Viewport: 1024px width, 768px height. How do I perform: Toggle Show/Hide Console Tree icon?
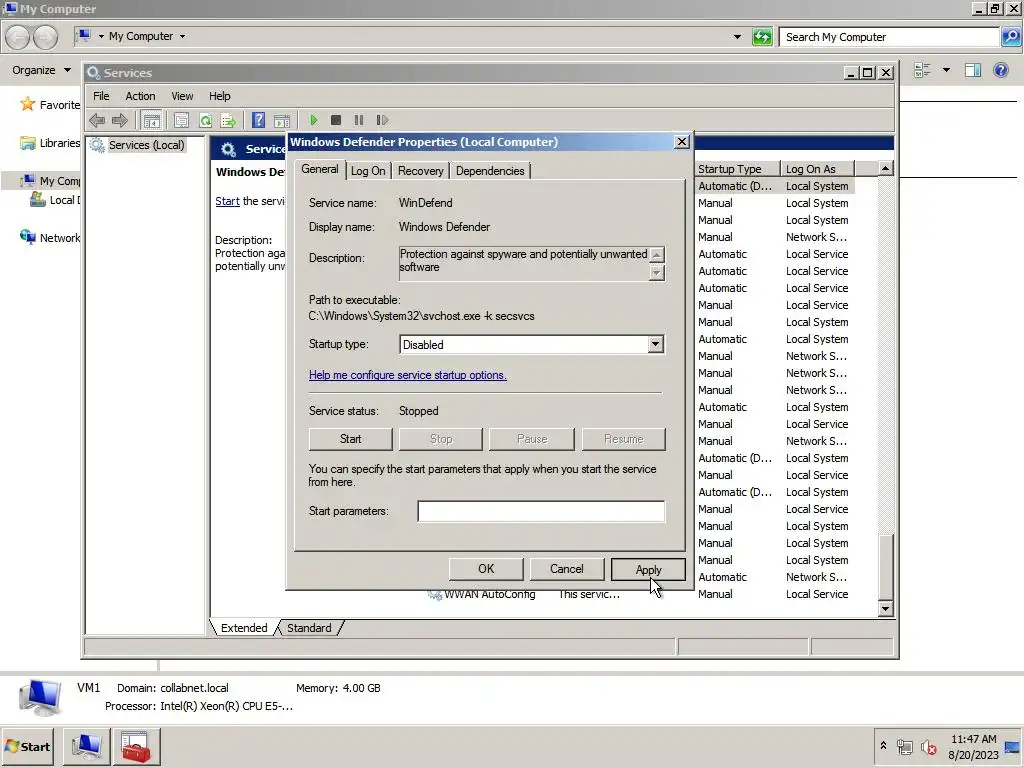tap(152, 120)
